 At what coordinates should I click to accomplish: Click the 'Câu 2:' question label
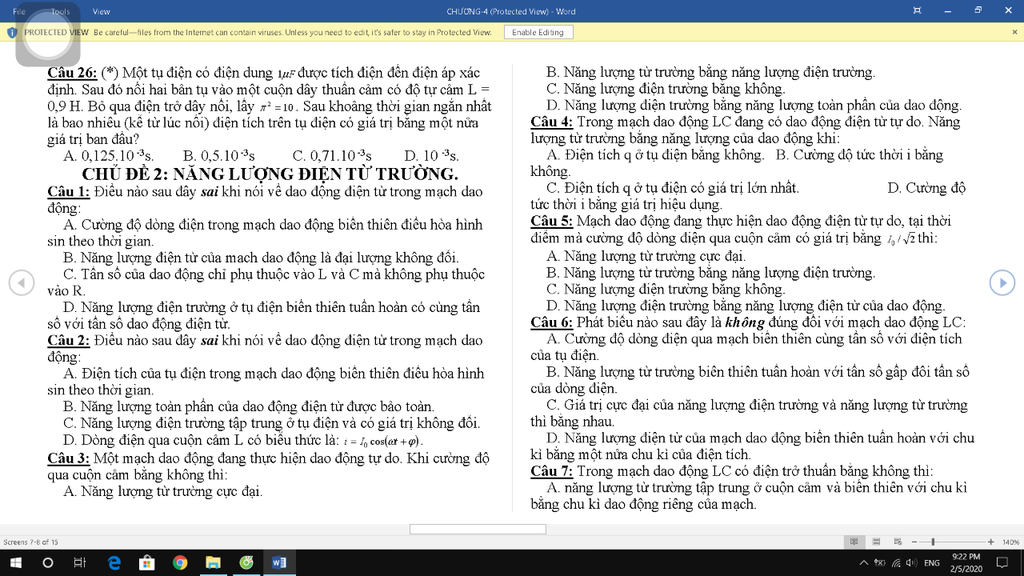(x=68, y=341)
